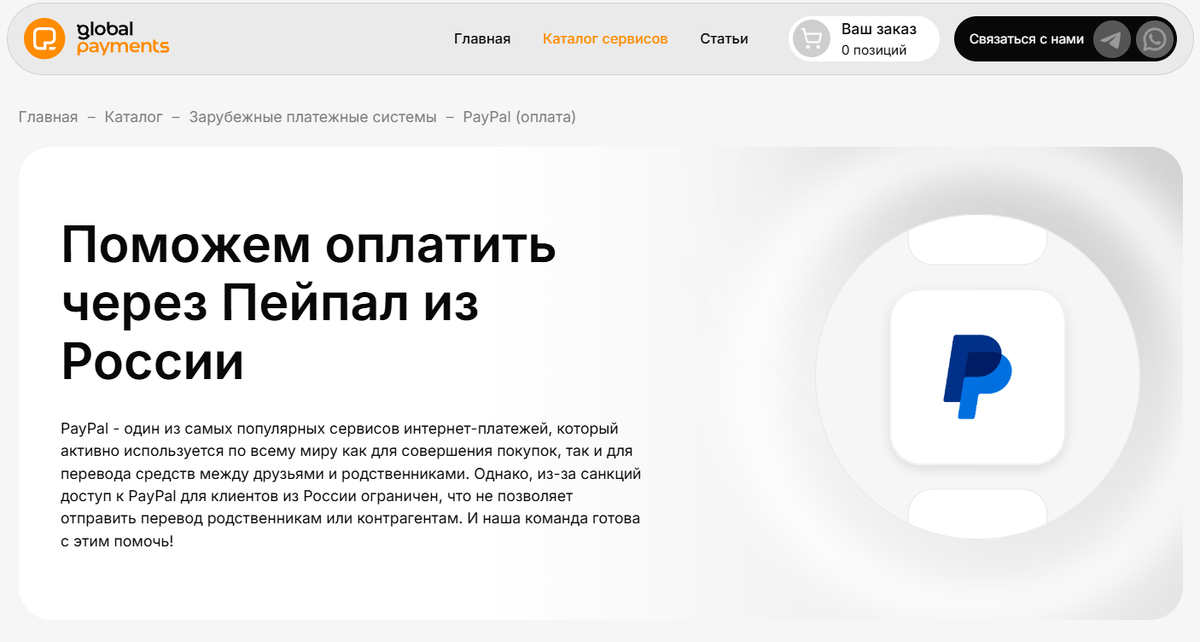Click the 0 позиций text
The width and height of the screenshot is (1200, 642).
(874, 50)
